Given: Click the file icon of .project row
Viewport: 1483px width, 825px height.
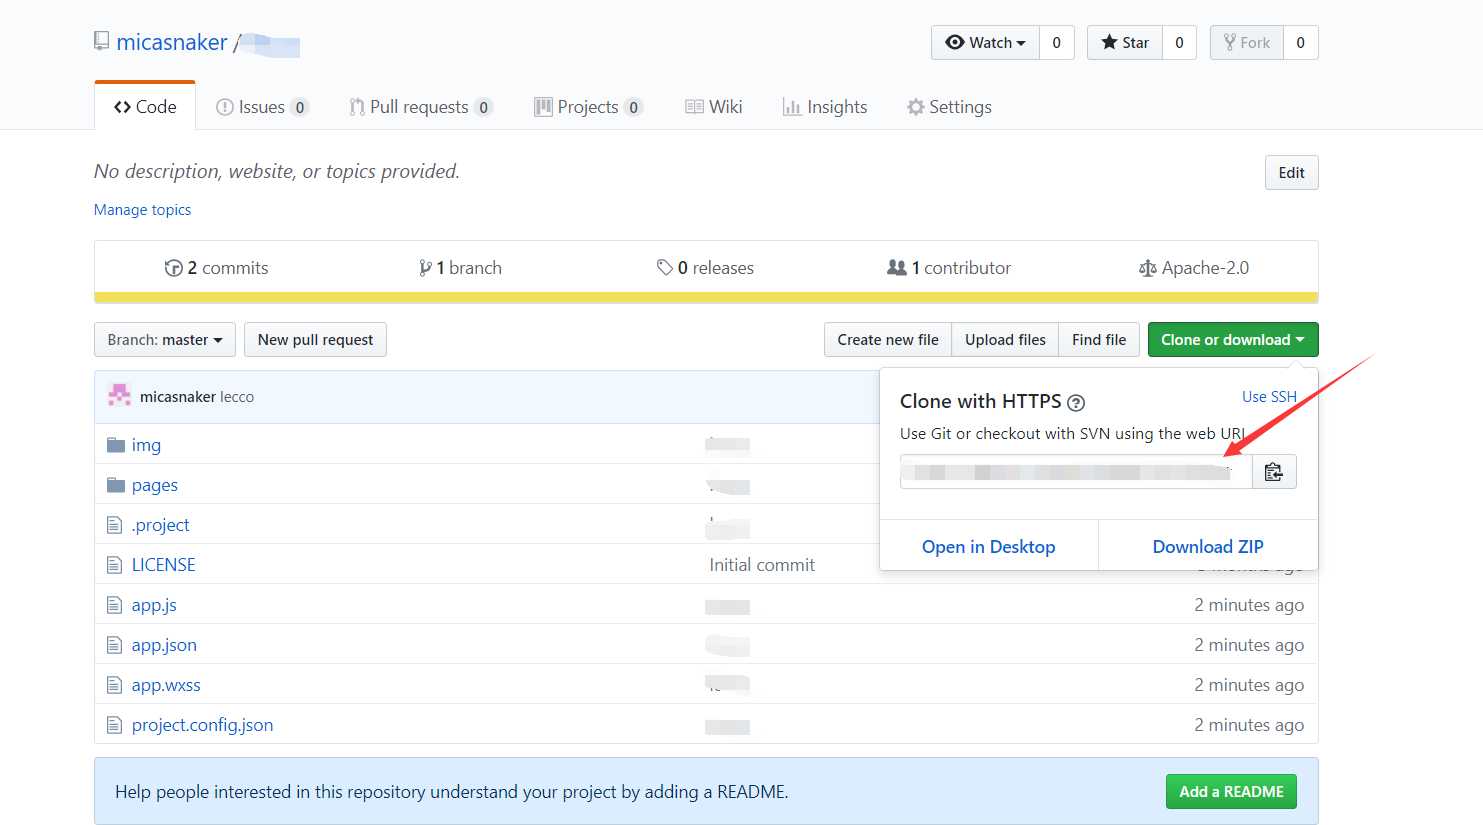Looking at the screenshot, I should pos(114,525).
